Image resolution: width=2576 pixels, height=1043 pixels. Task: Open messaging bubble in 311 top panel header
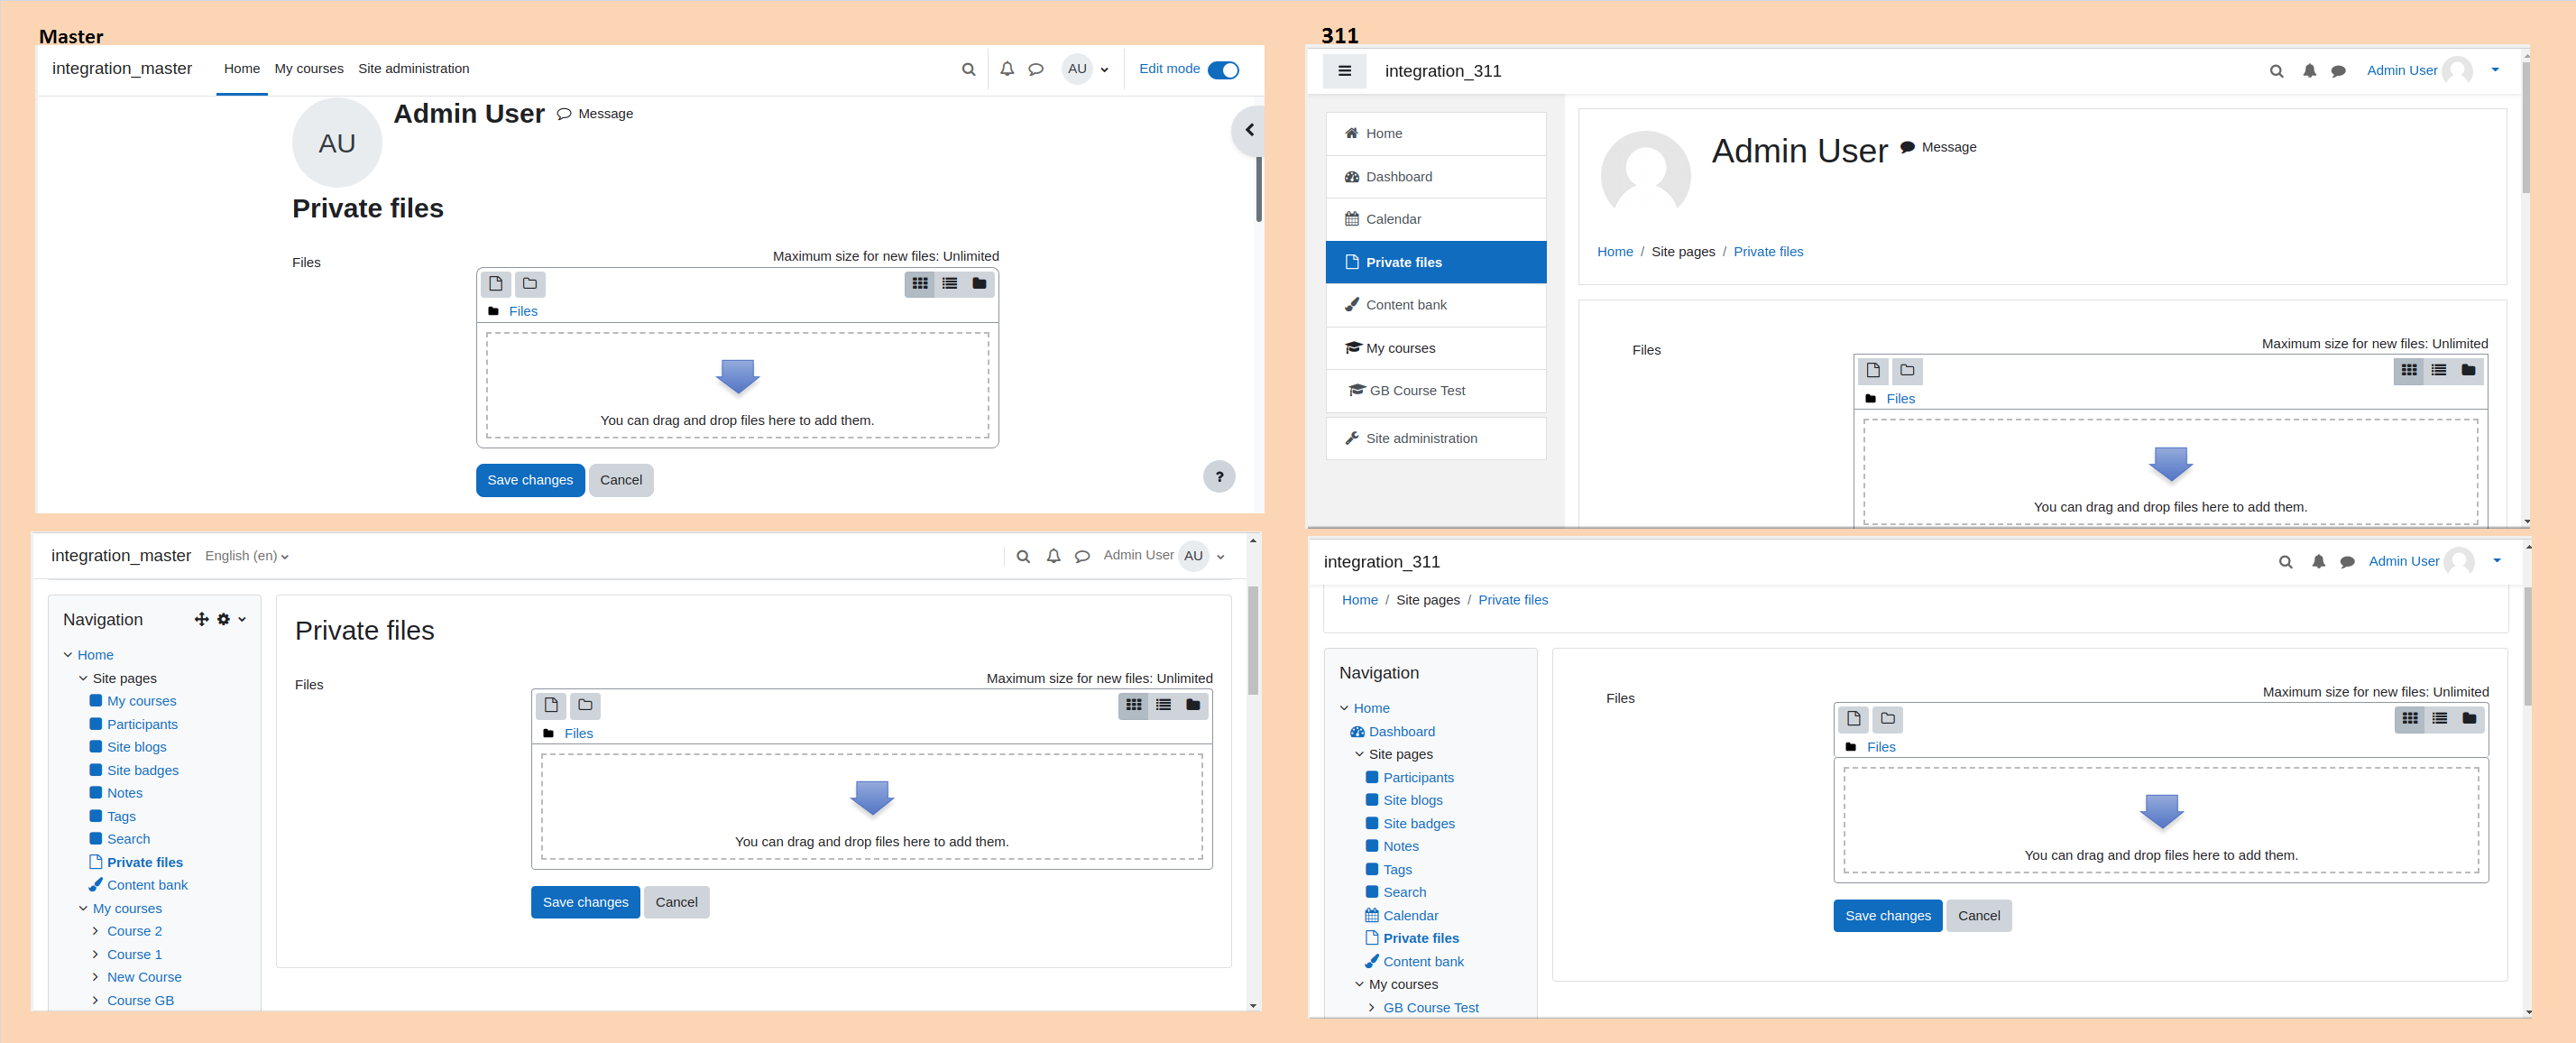pos(2338,71)
